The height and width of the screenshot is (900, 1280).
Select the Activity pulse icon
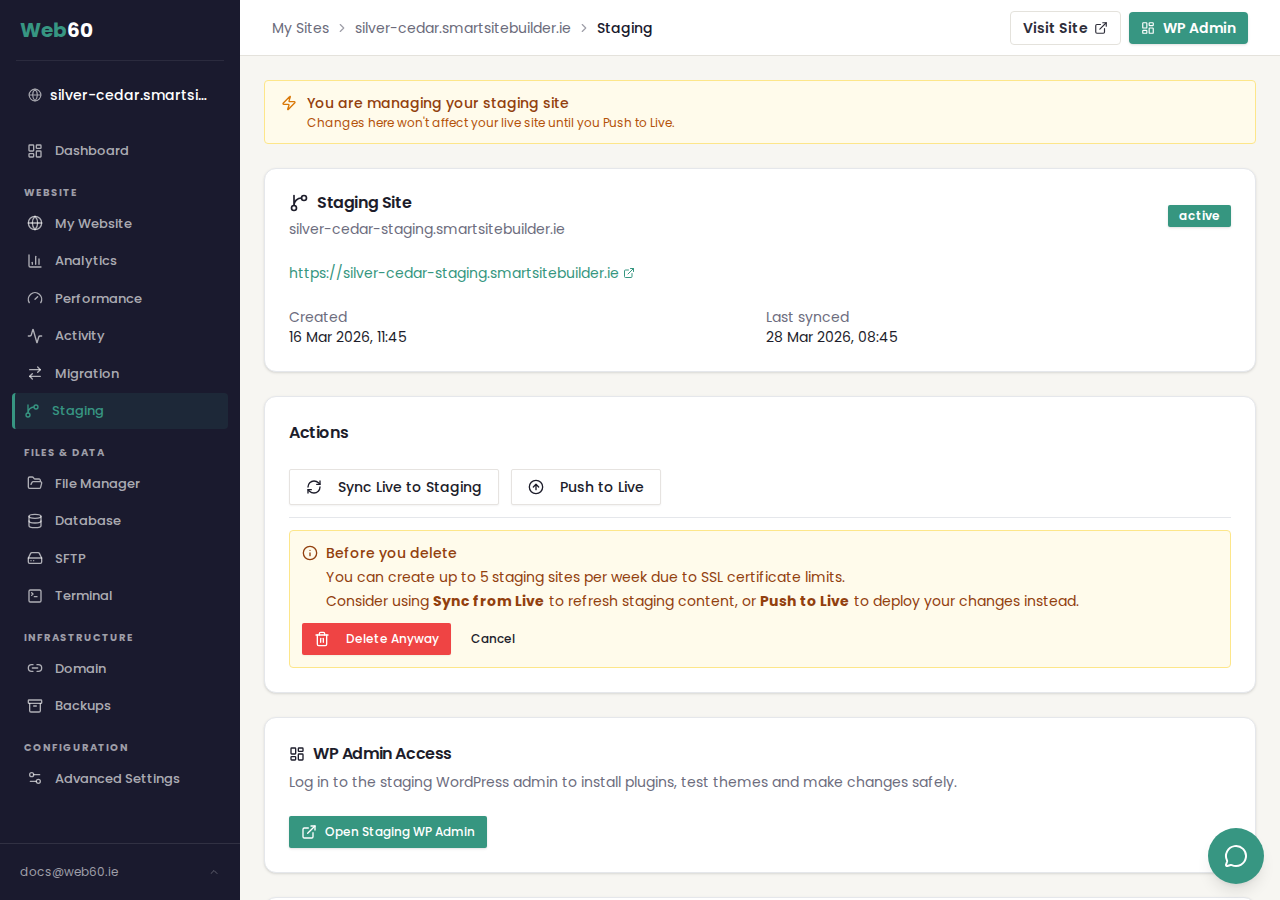click(x=34, y=335)
